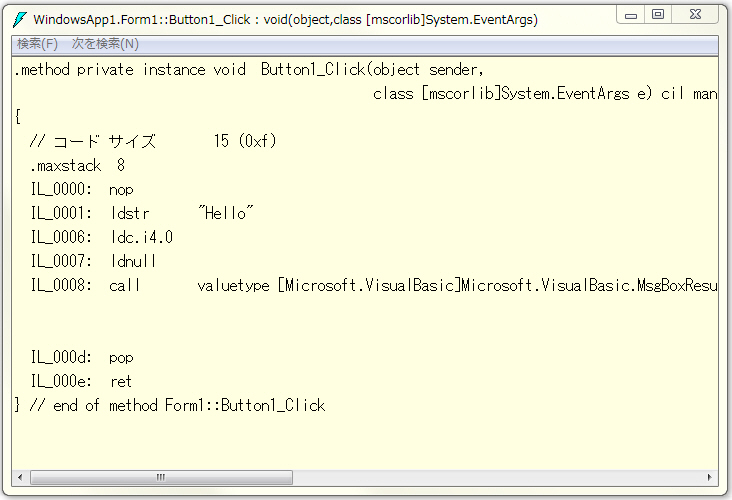
Task: Click the ldstr "Hello" line
Action: click(142, 213)
